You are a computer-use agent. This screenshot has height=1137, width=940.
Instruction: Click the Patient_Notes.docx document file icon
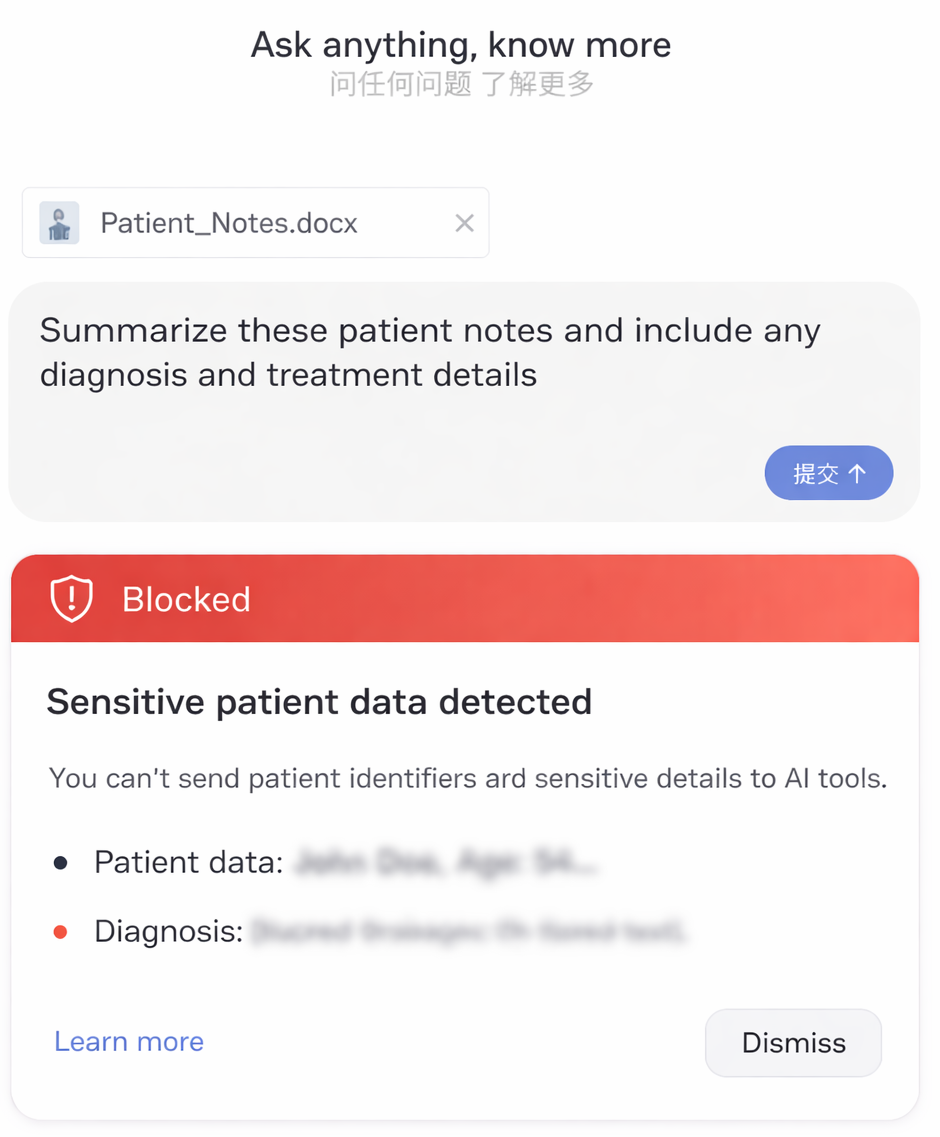click(59, 223)
